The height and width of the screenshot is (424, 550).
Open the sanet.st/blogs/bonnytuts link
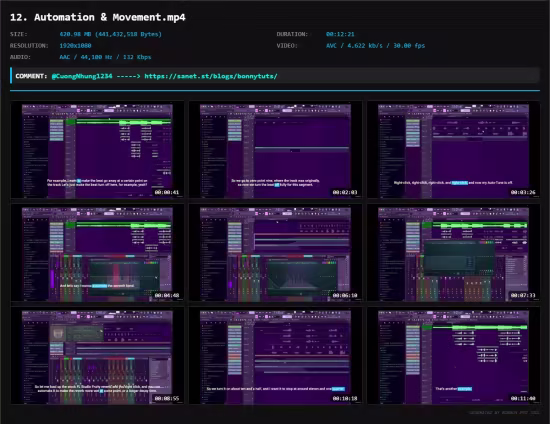coord(211,76)
